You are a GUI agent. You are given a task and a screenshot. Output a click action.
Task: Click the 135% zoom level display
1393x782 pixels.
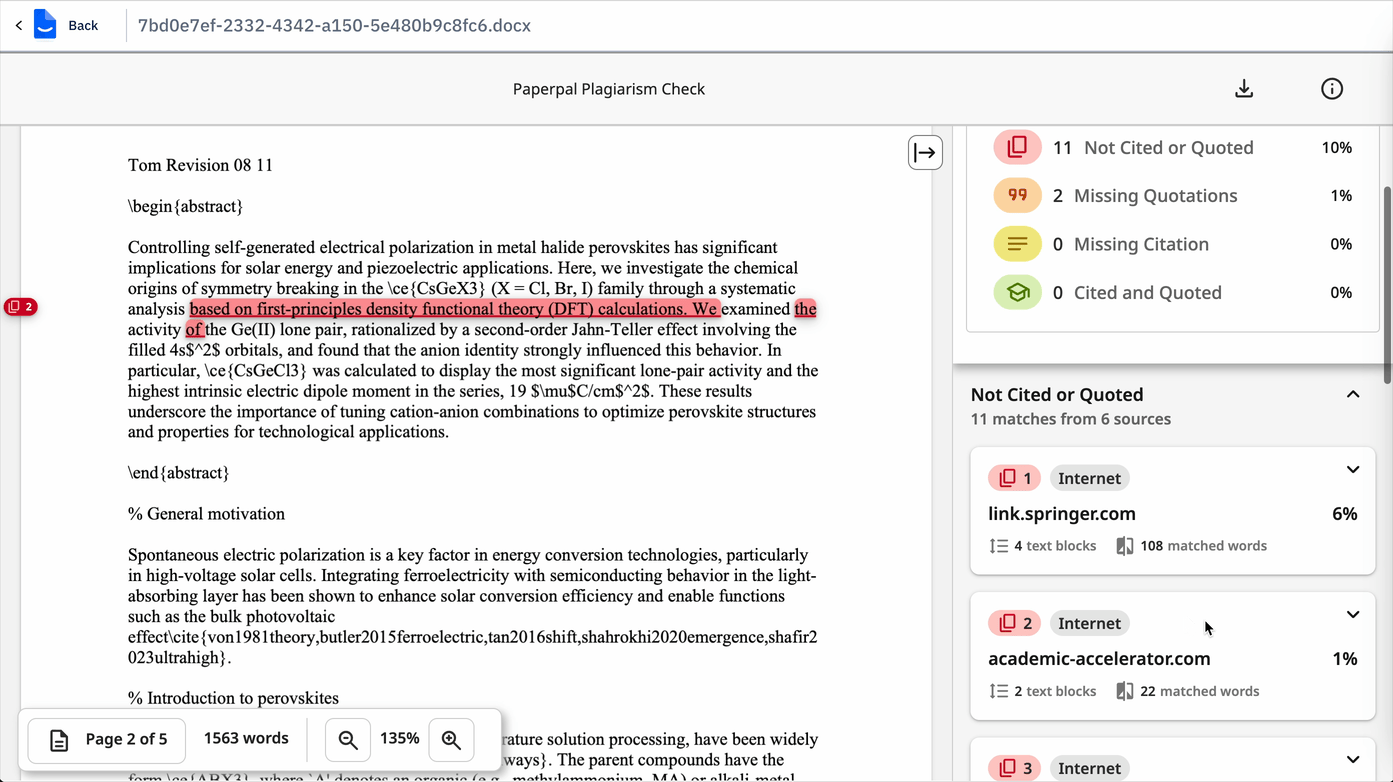coord(399,739)
